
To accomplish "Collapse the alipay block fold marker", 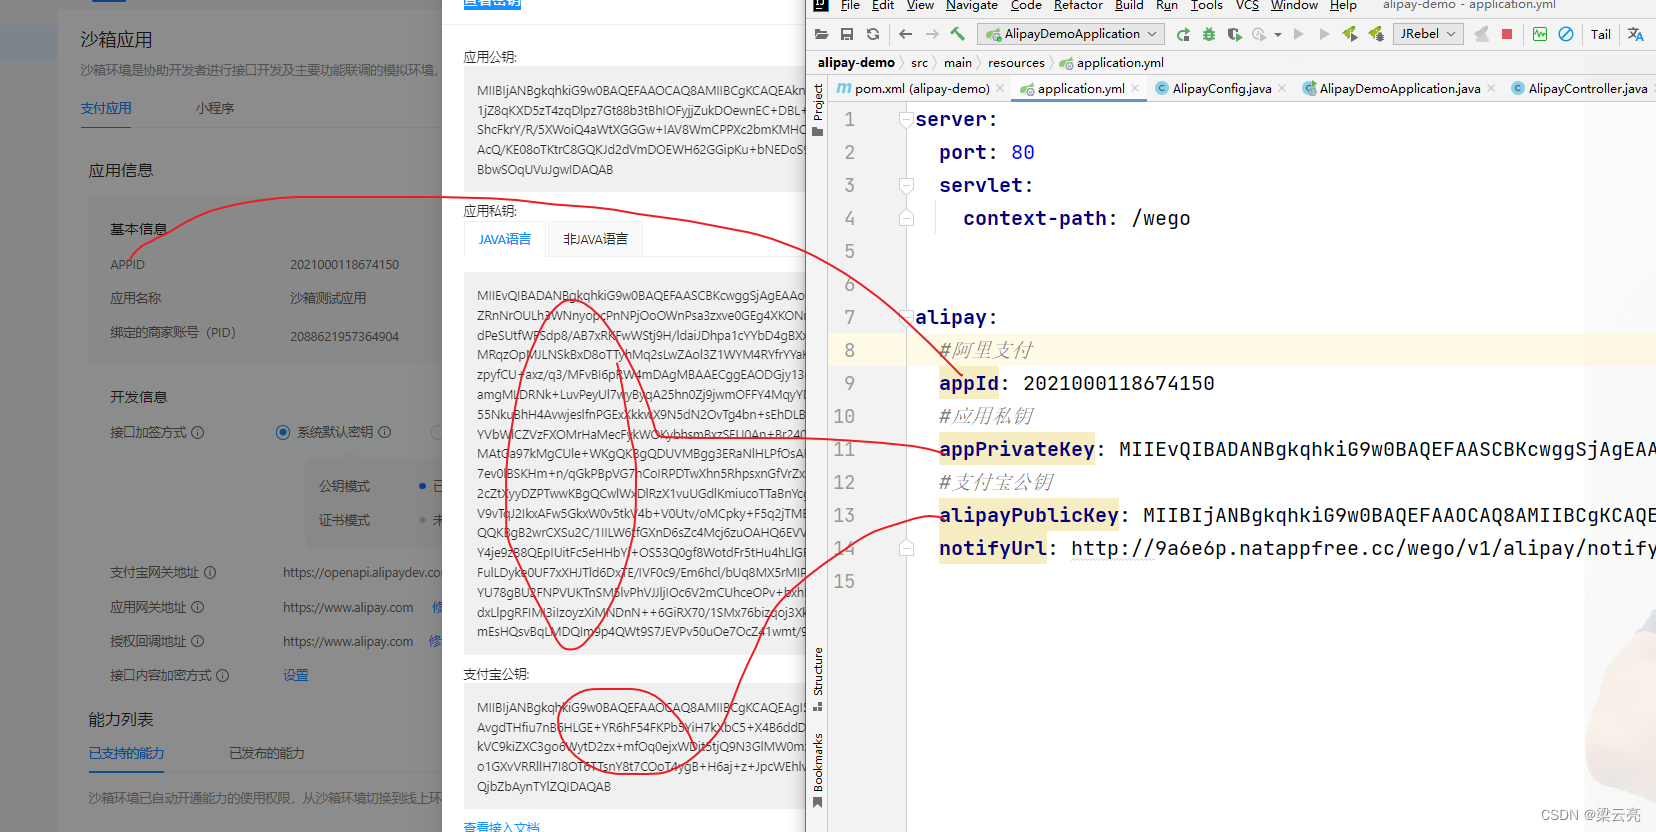I will (906, 318).
